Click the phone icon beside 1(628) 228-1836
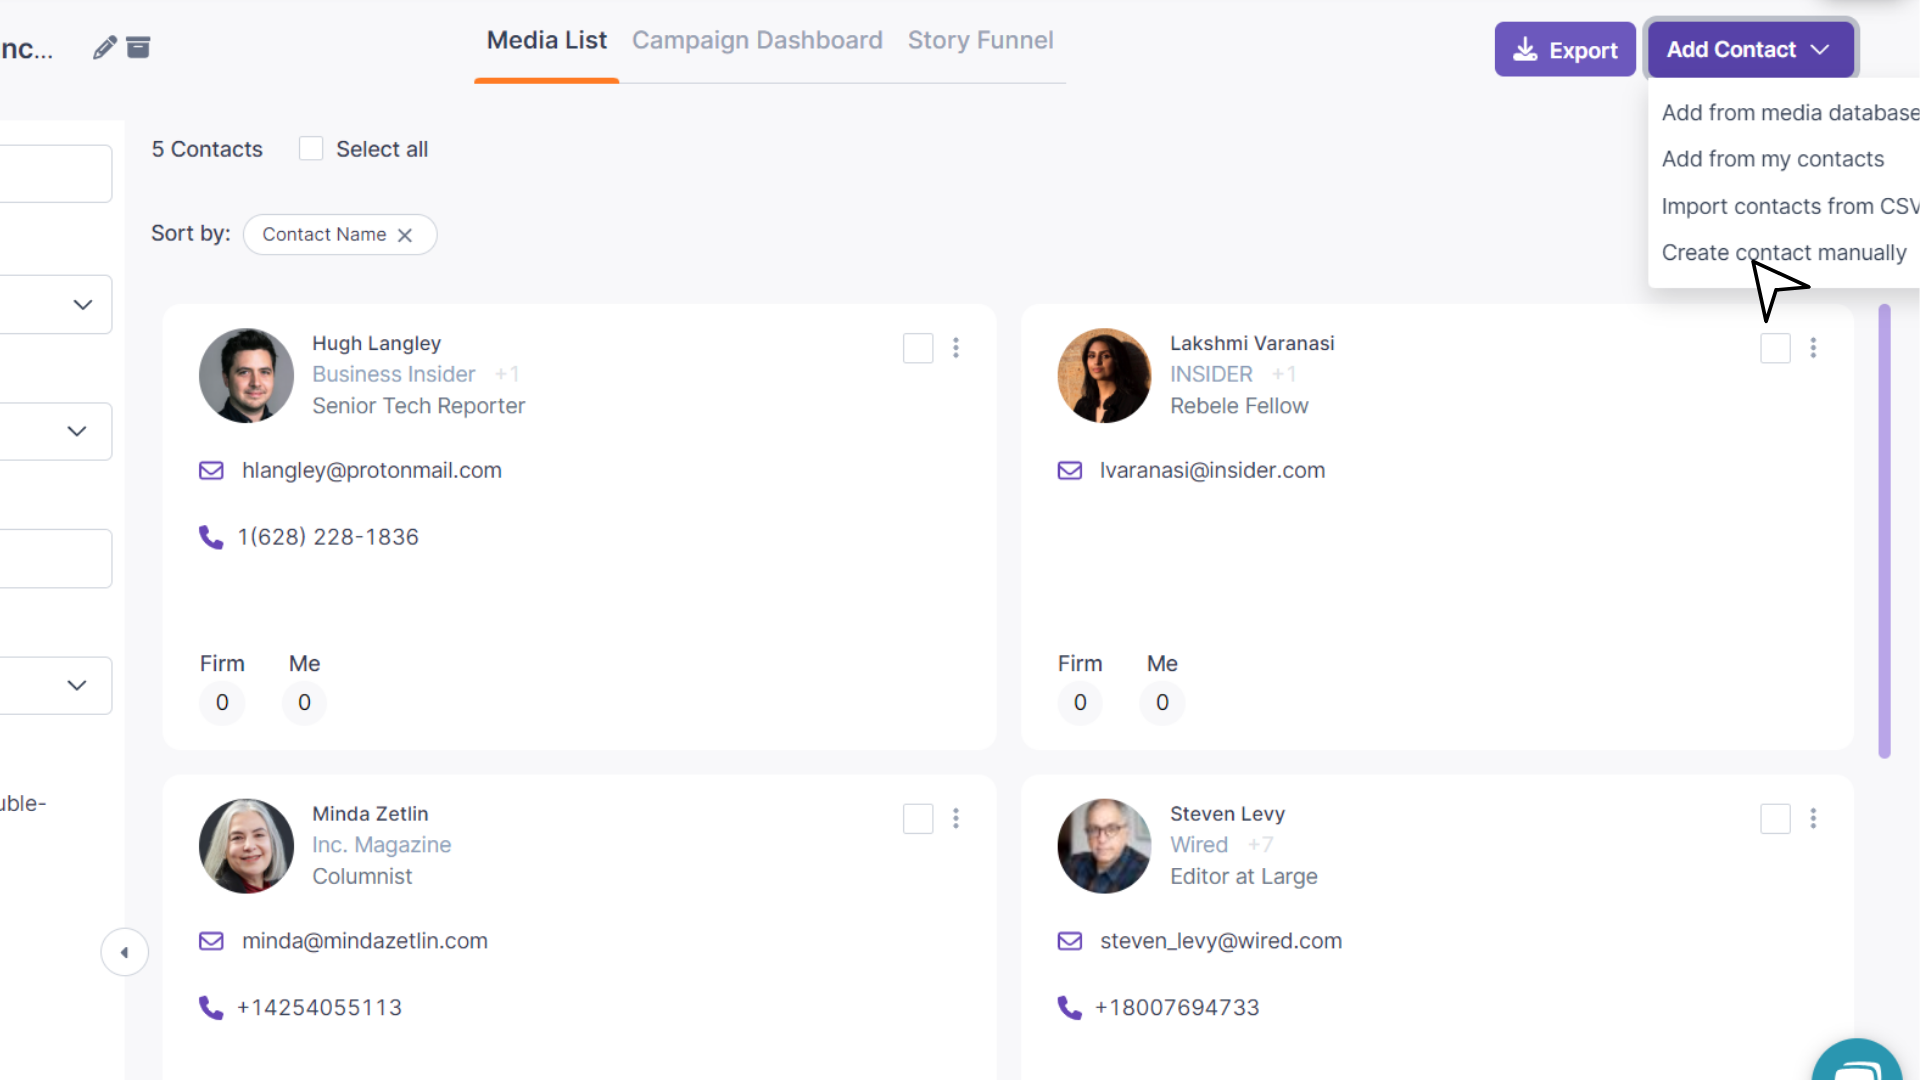This screenshot has width=1920, height=1080. pos(211,537)
